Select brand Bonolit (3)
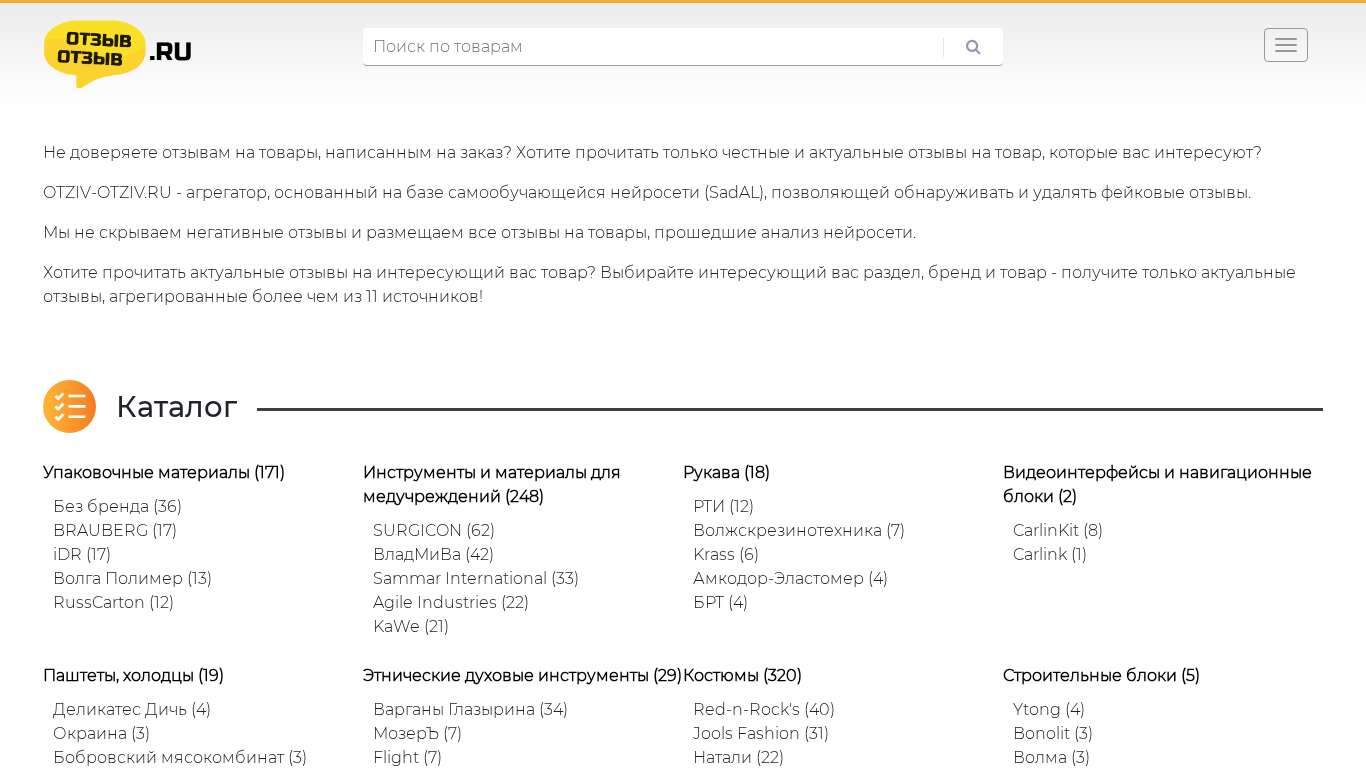 click(x=1053, y=733)
